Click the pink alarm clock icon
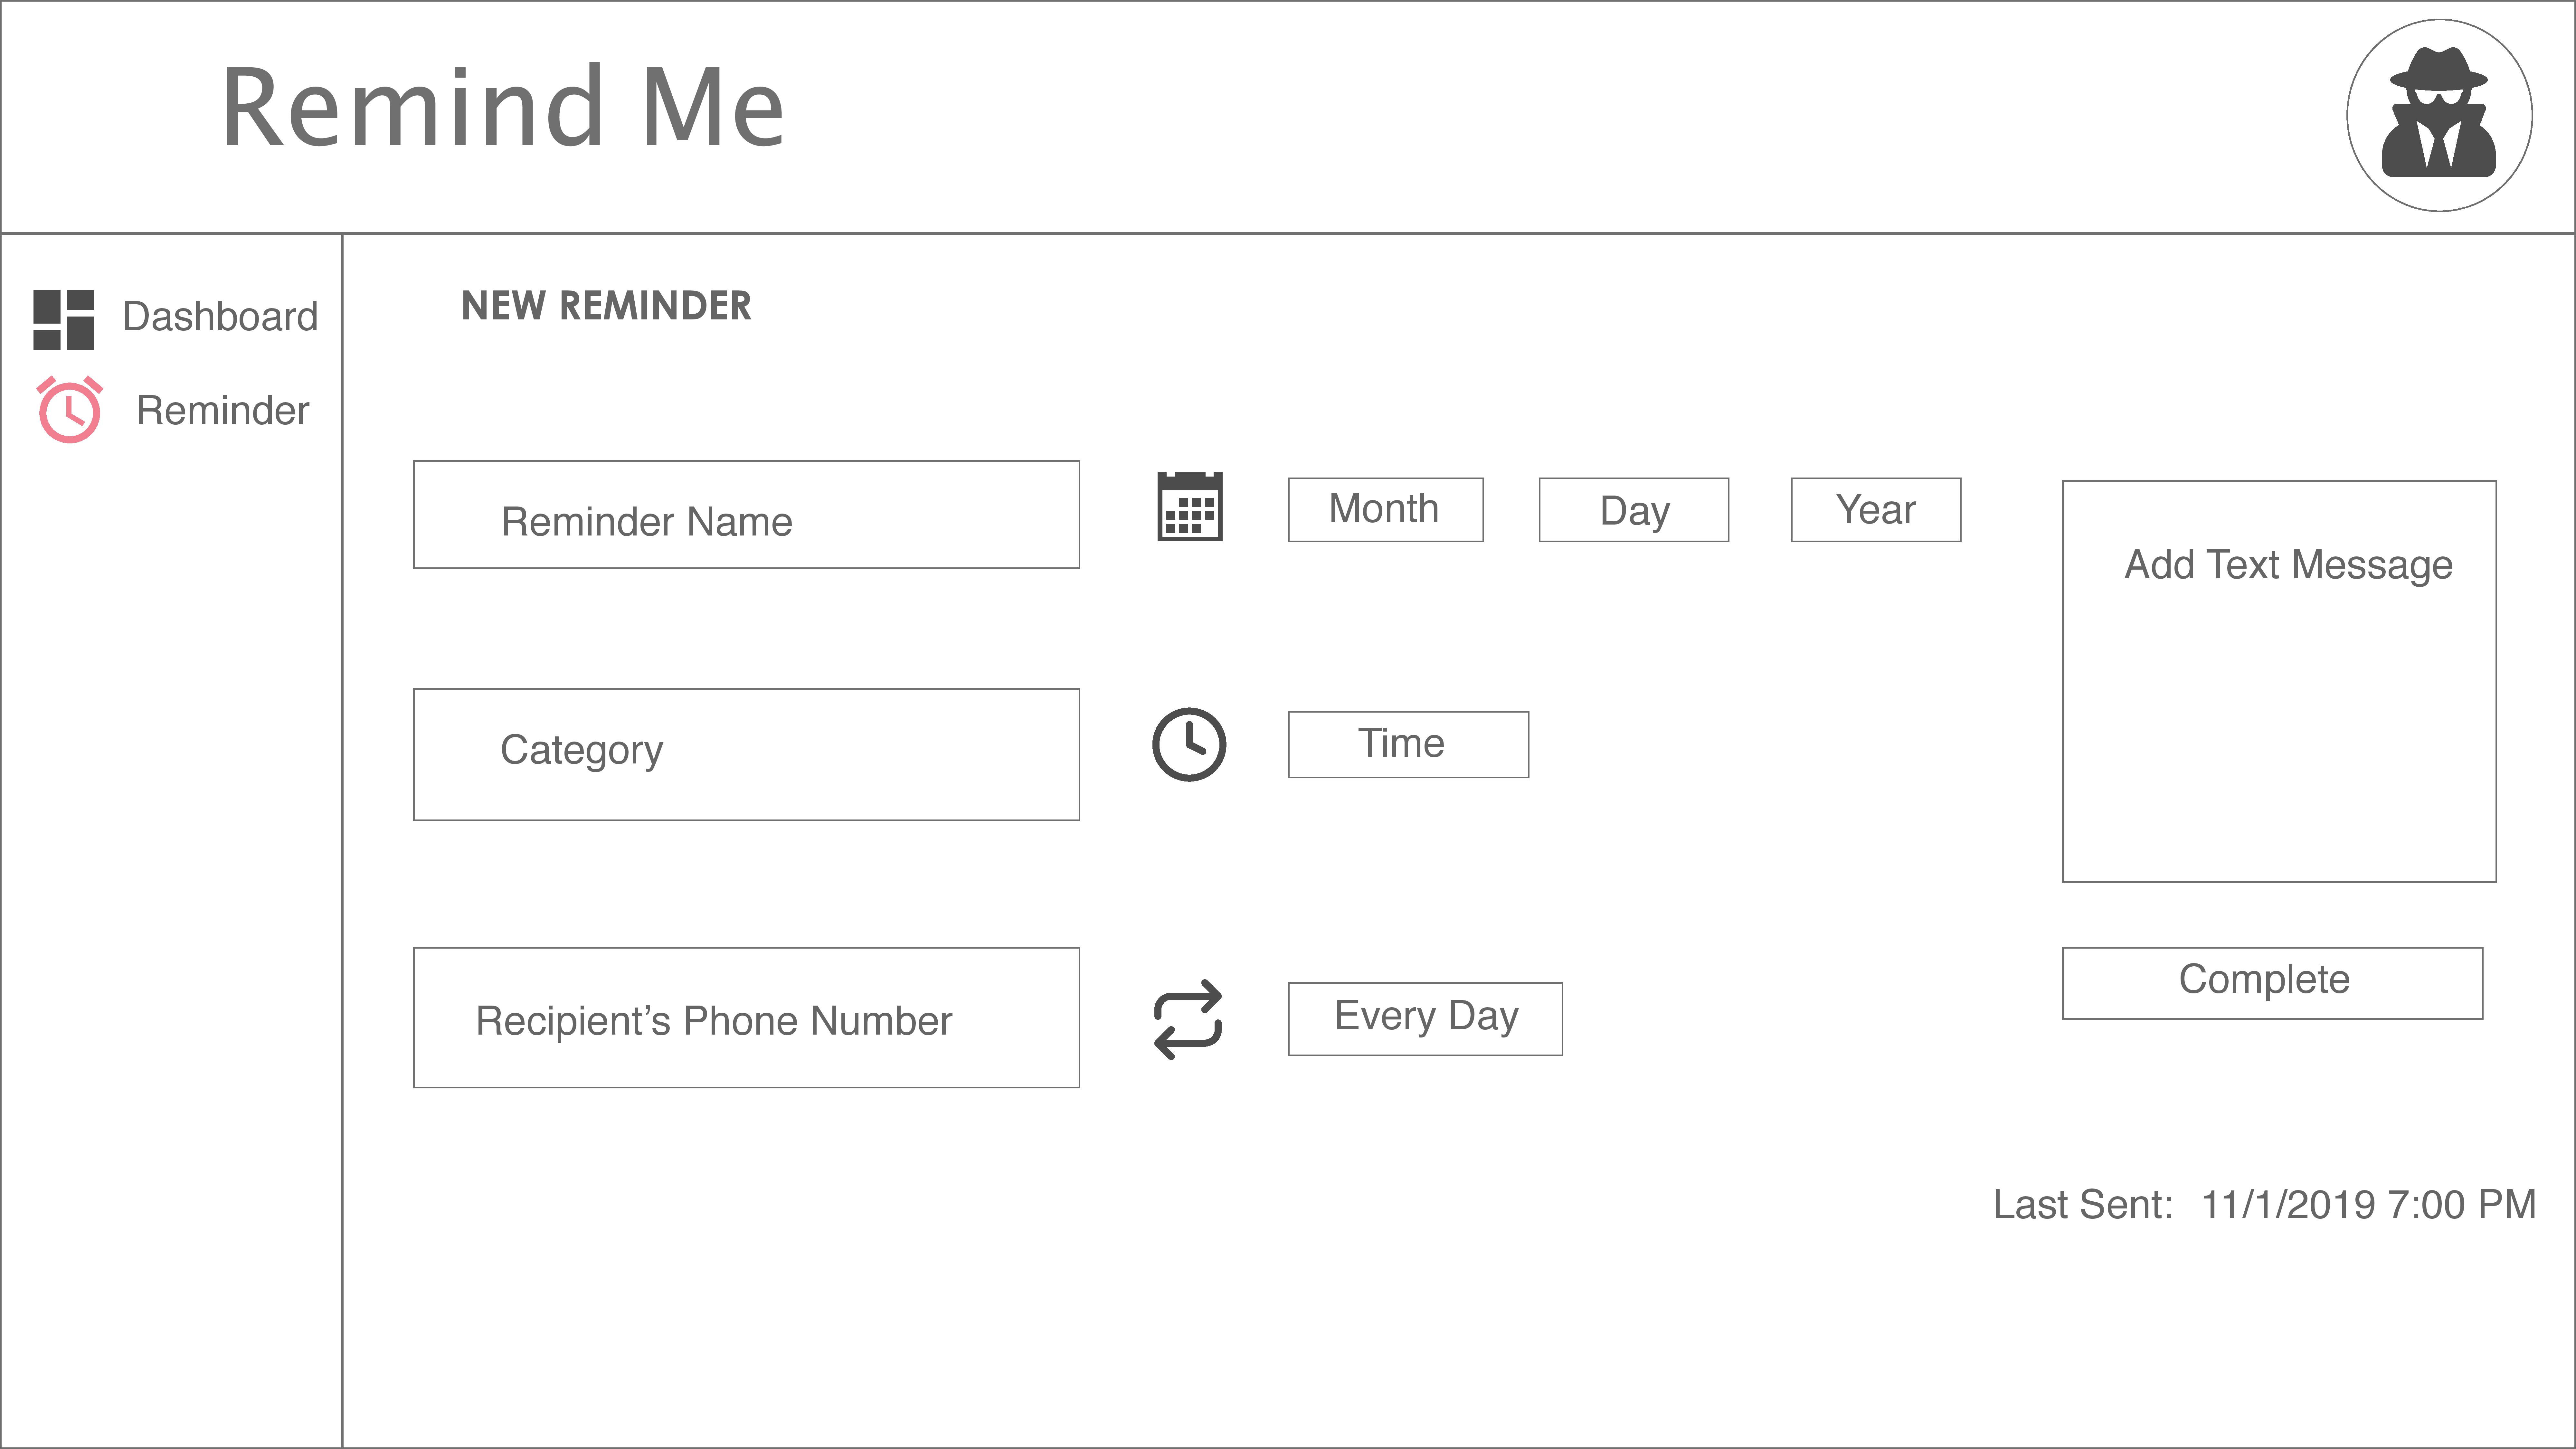Screen dimensions: 2576x1449 (69, 409)
